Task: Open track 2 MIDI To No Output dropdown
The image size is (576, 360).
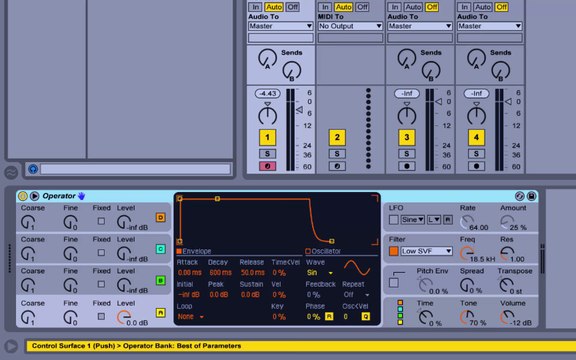Action: point(350,26)
